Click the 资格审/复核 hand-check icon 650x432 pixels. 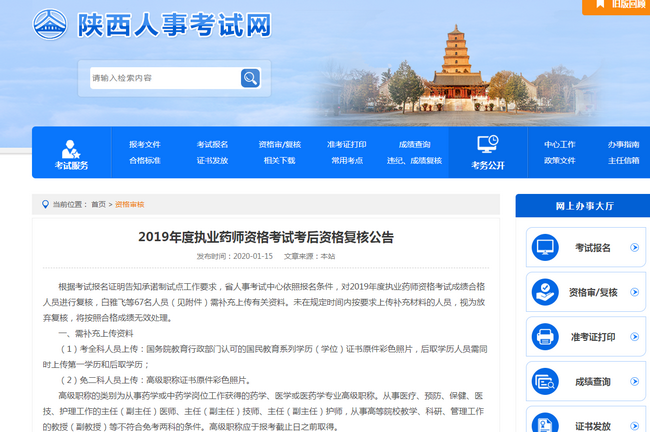[x=545, y=292]
